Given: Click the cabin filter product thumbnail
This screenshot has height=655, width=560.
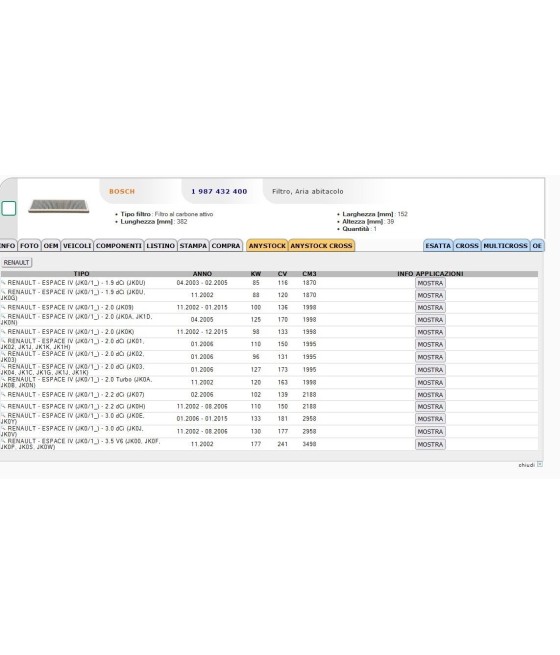Looking at the screenshot, I should tap(59, 206).
